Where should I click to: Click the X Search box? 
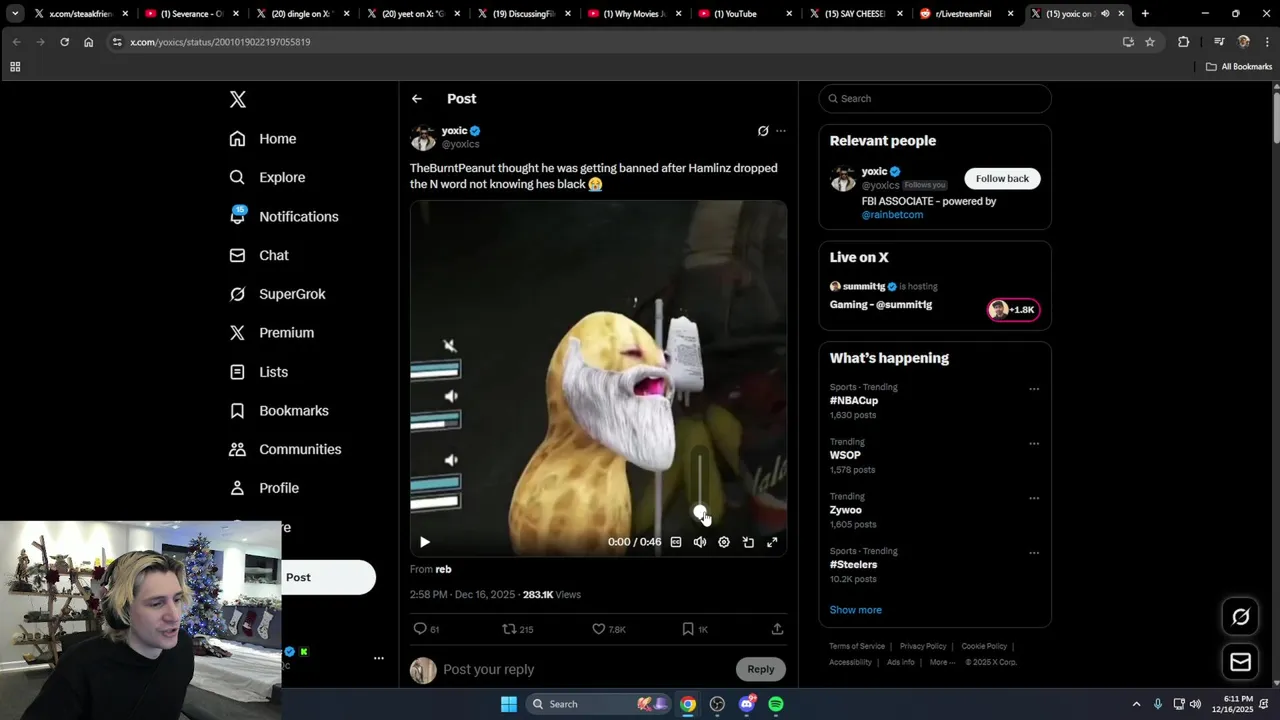pos(935,98)
